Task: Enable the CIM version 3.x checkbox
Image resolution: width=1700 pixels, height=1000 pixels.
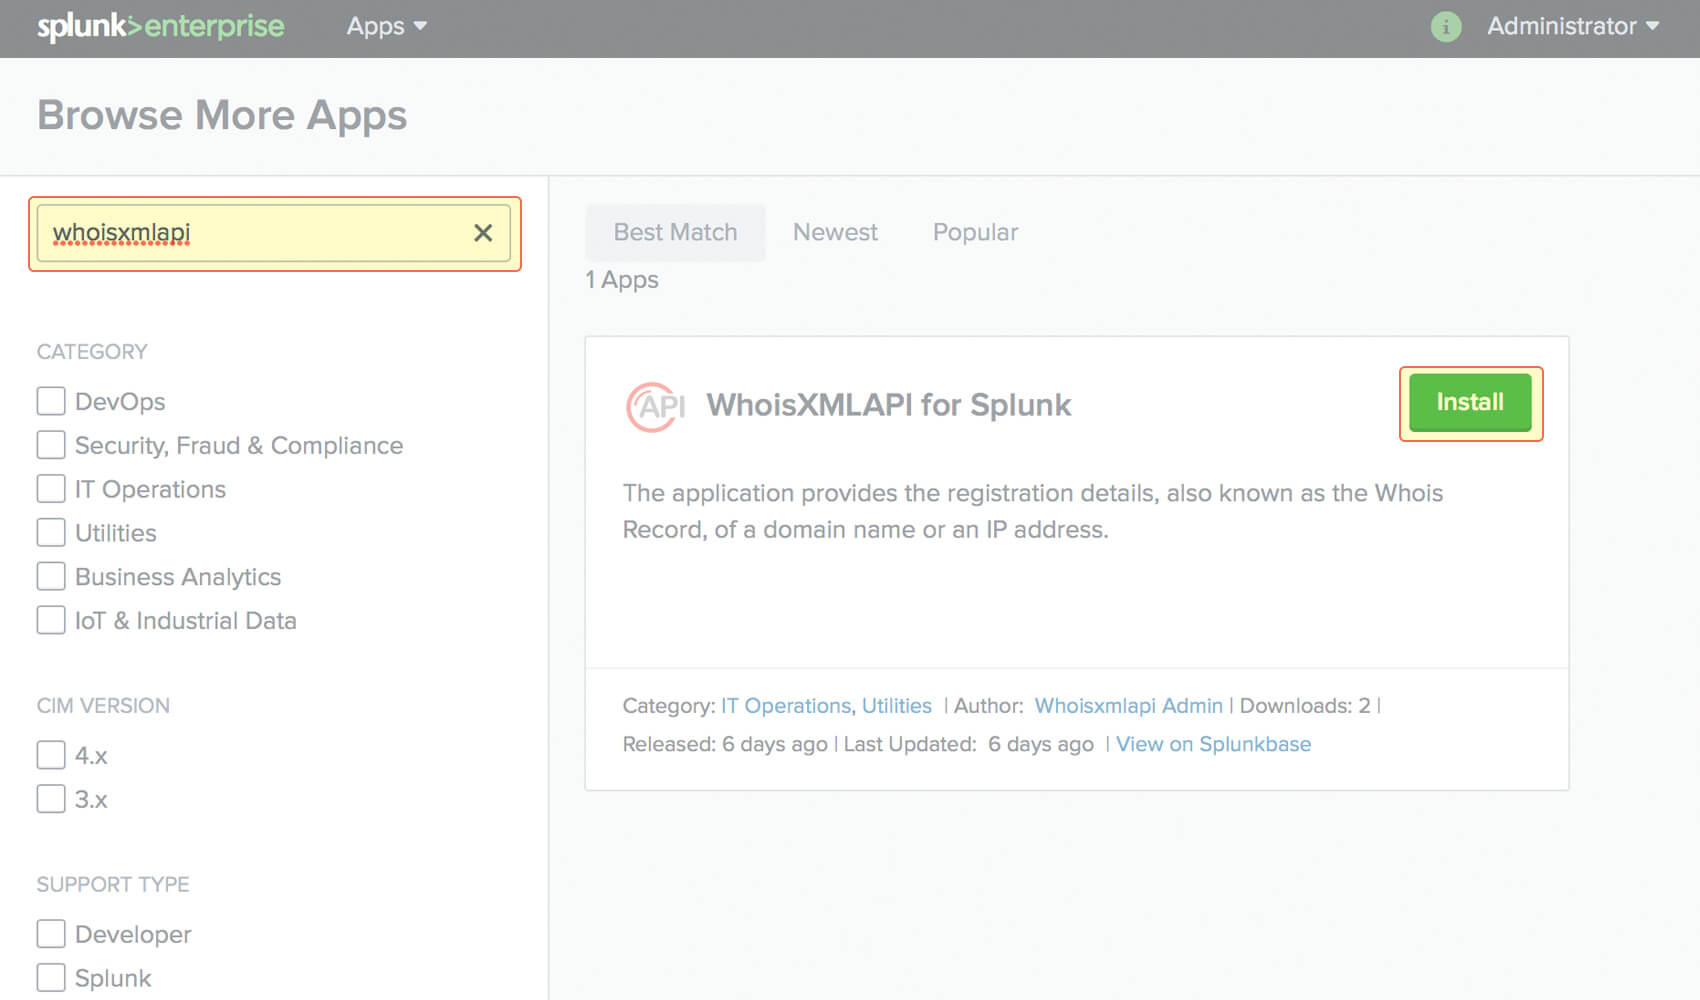Action: [51, 799]
